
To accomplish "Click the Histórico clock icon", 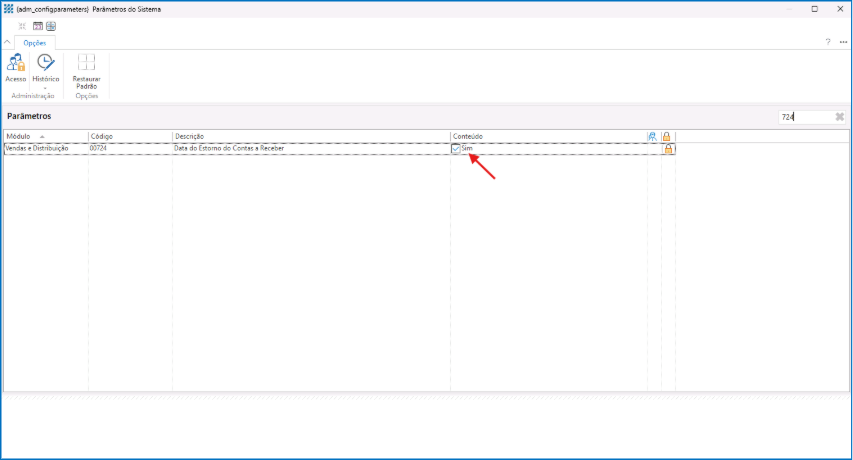I will pos(45,63).
